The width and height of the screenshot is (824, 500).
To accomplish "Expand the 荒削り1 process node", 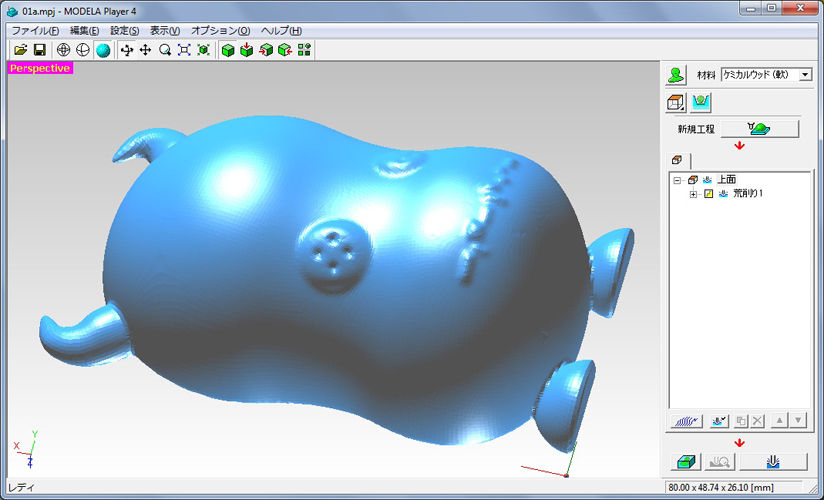I will tap(692, 193).
